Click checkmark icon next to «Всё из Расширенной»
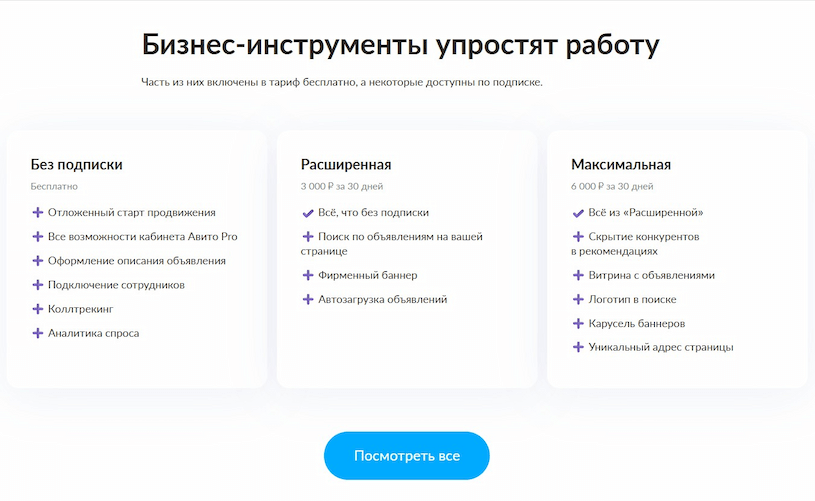The width and height of the screenshot is (815, 501). click(x=578, y=213)
